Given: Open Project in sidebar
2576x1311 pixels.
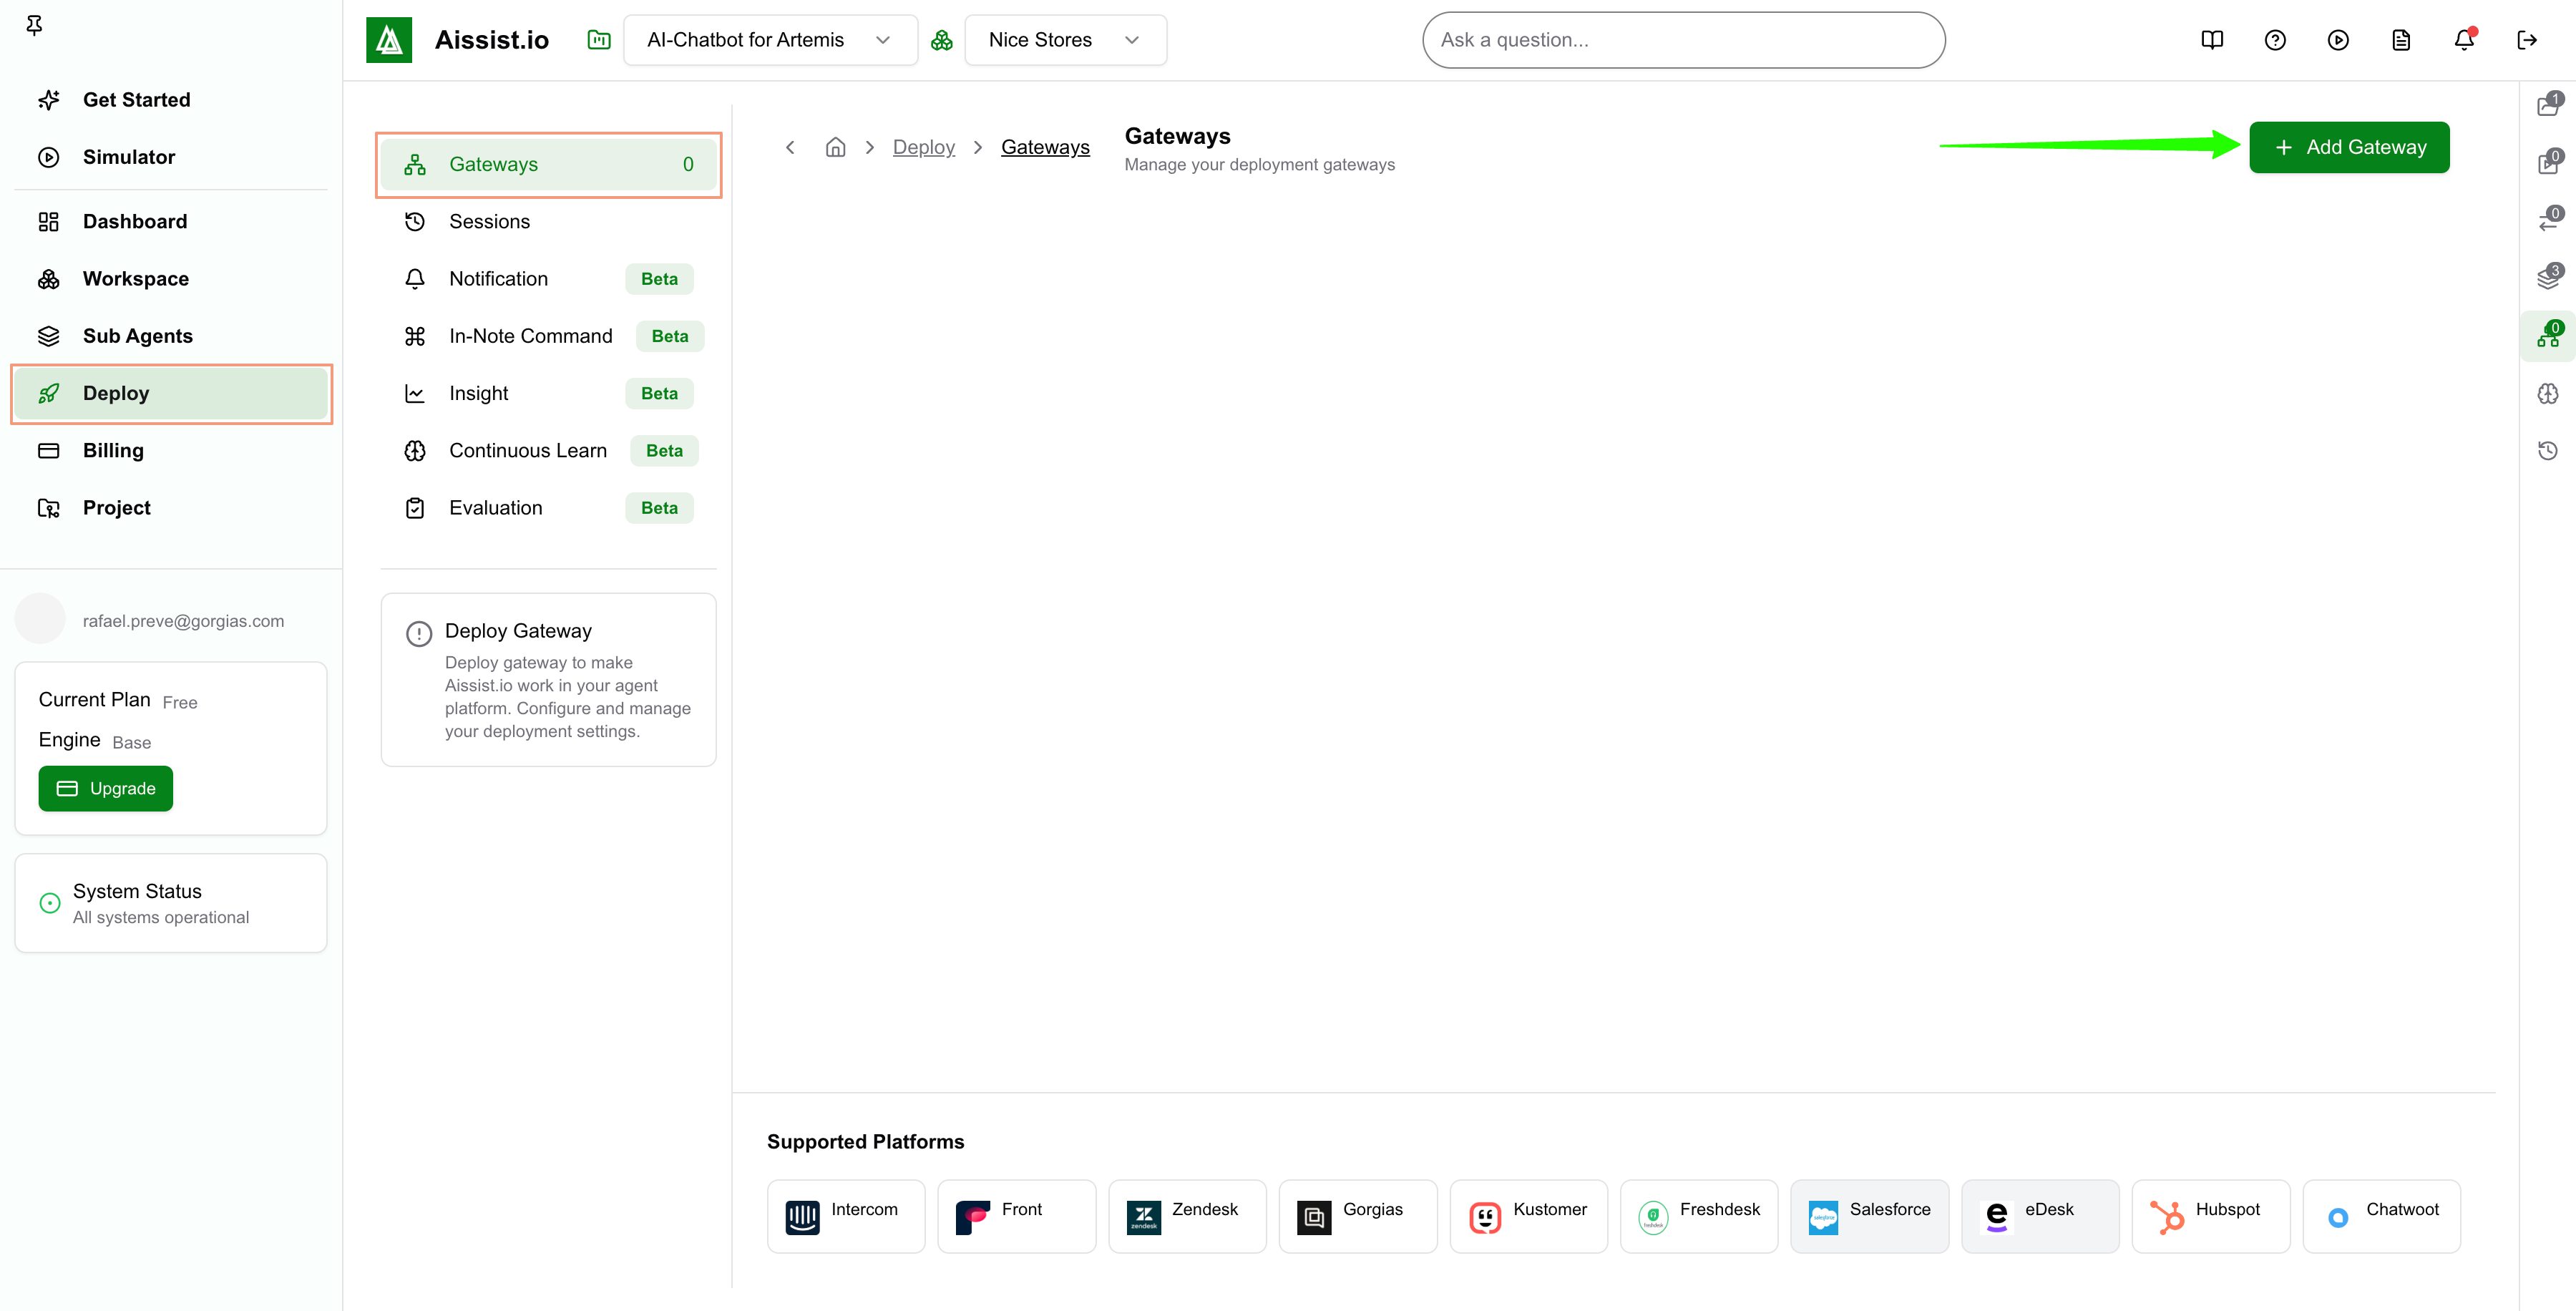Looking at the screenshot, I should (171, 508).
